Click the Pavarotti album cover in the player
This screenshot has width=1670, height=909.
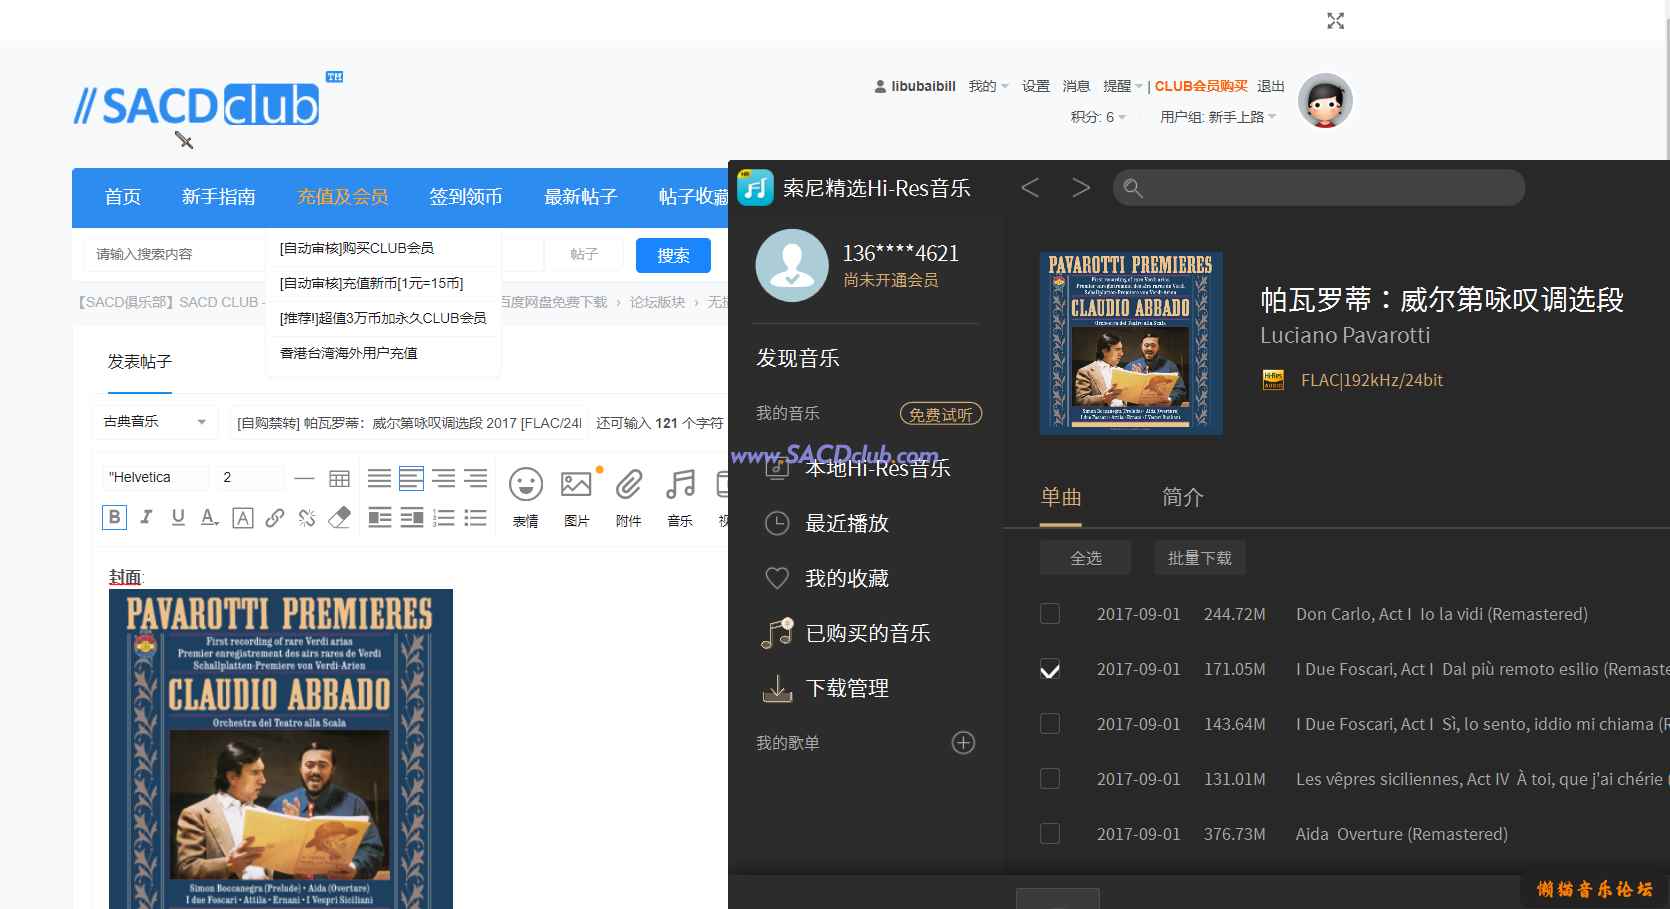[x=1131, y=343]
